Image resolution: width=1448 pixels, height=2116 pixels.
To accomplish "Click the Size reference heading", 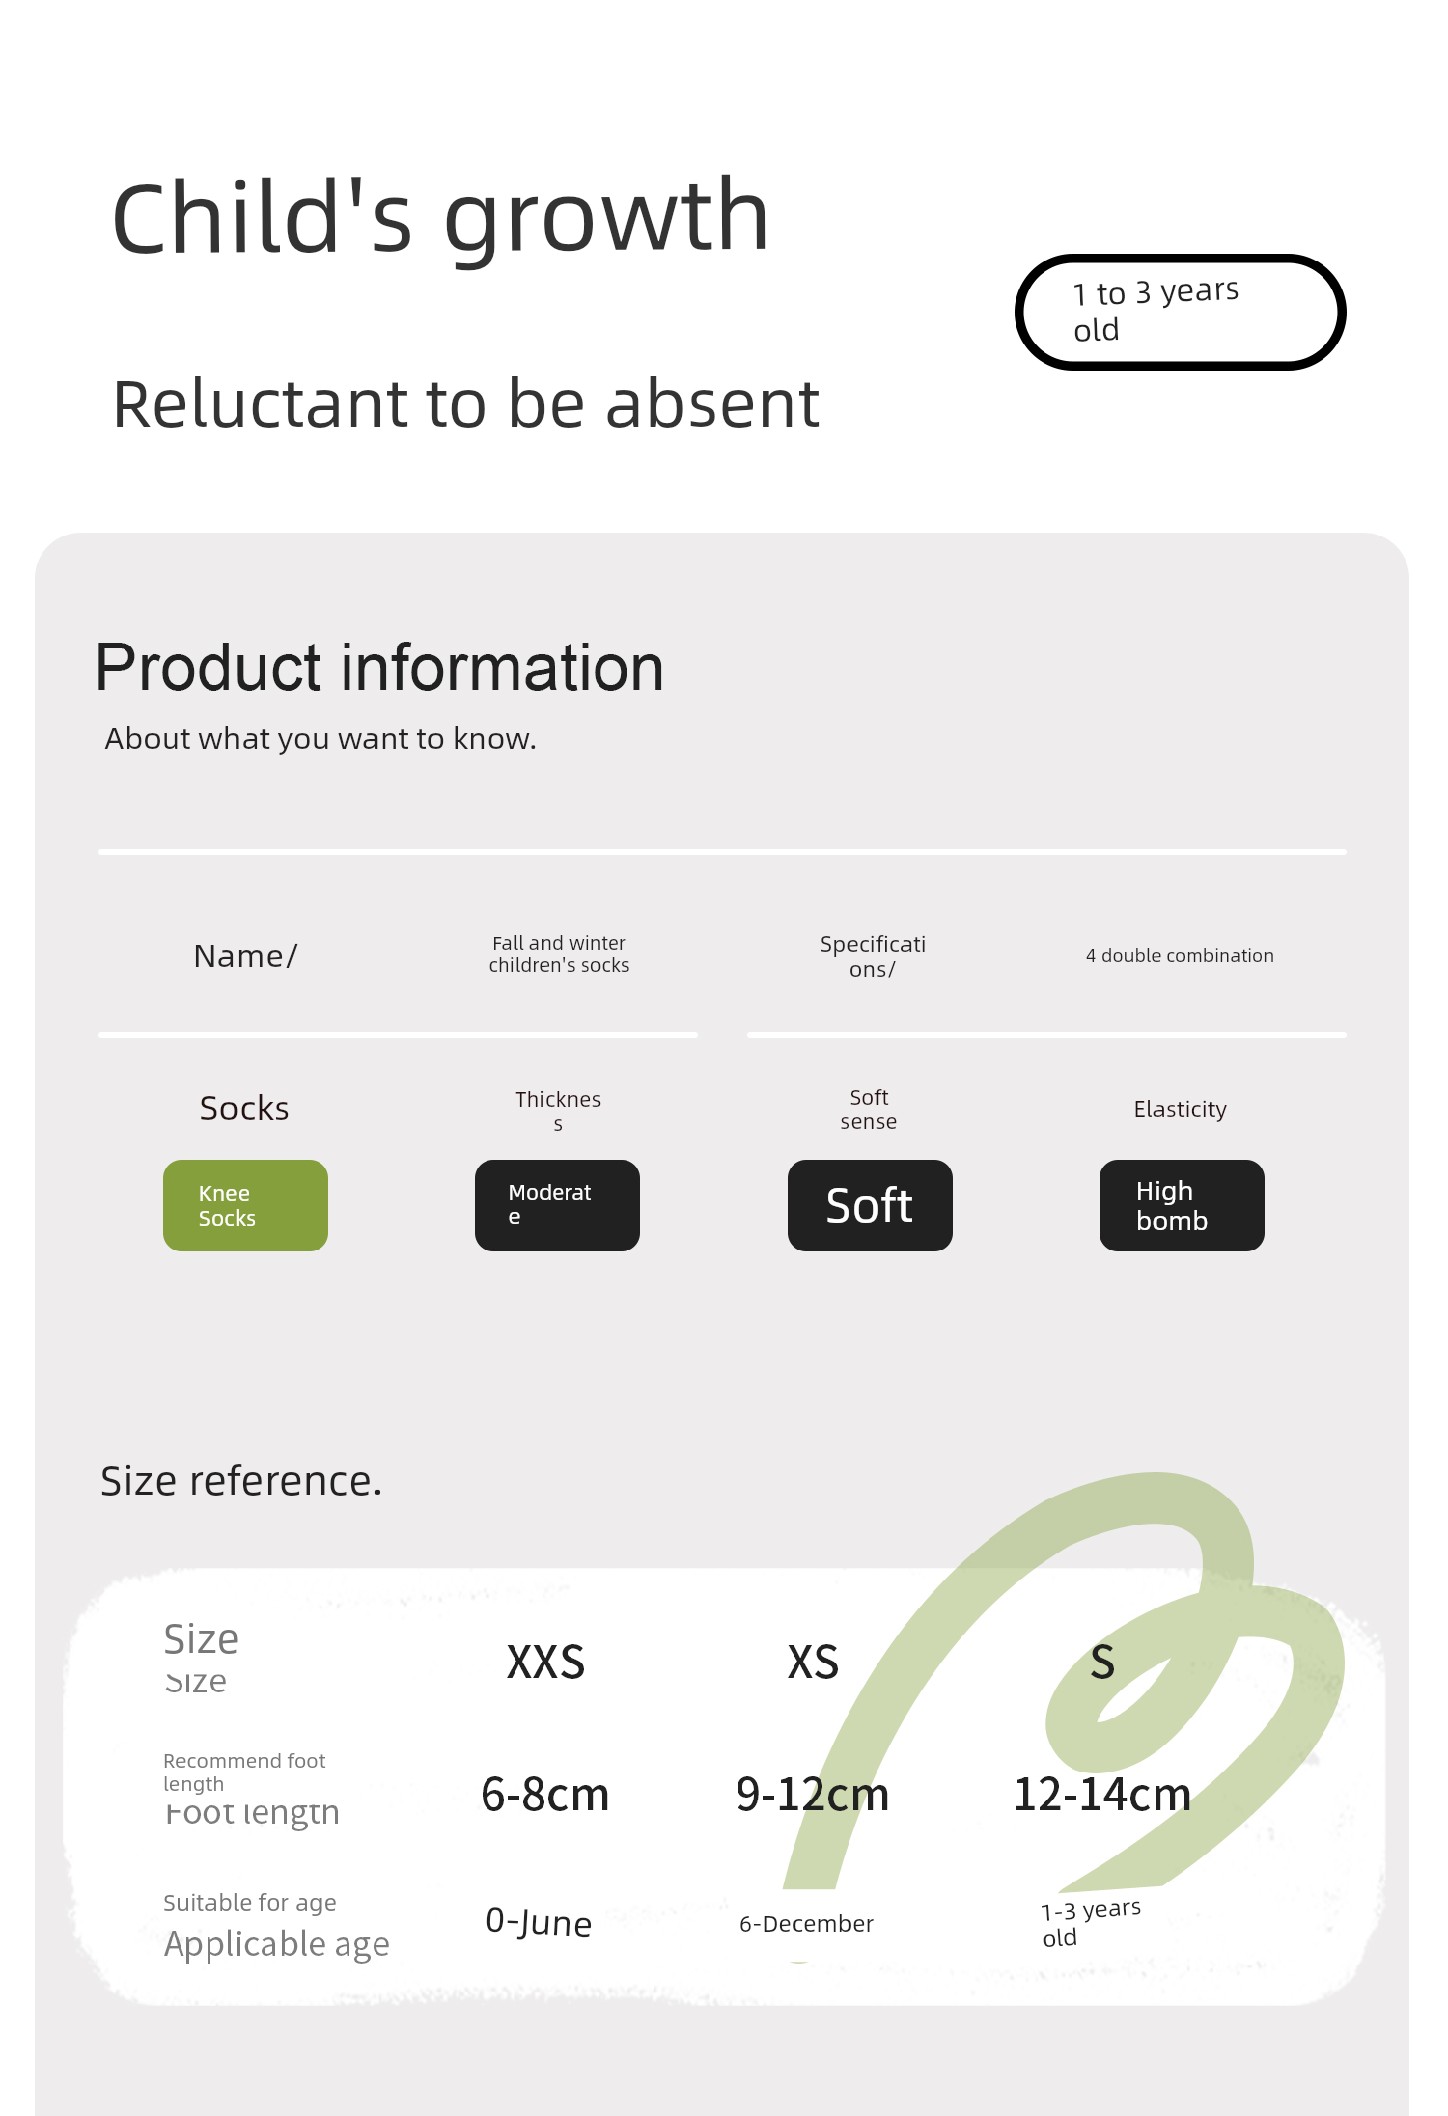I will point(241,1481).
